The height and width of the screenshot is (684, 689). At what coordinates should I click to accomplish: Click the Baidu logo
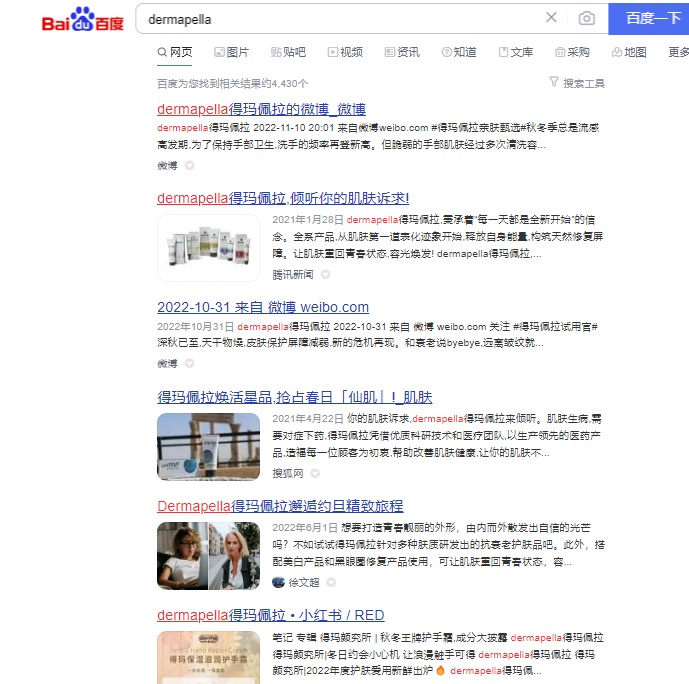[83, 19]
